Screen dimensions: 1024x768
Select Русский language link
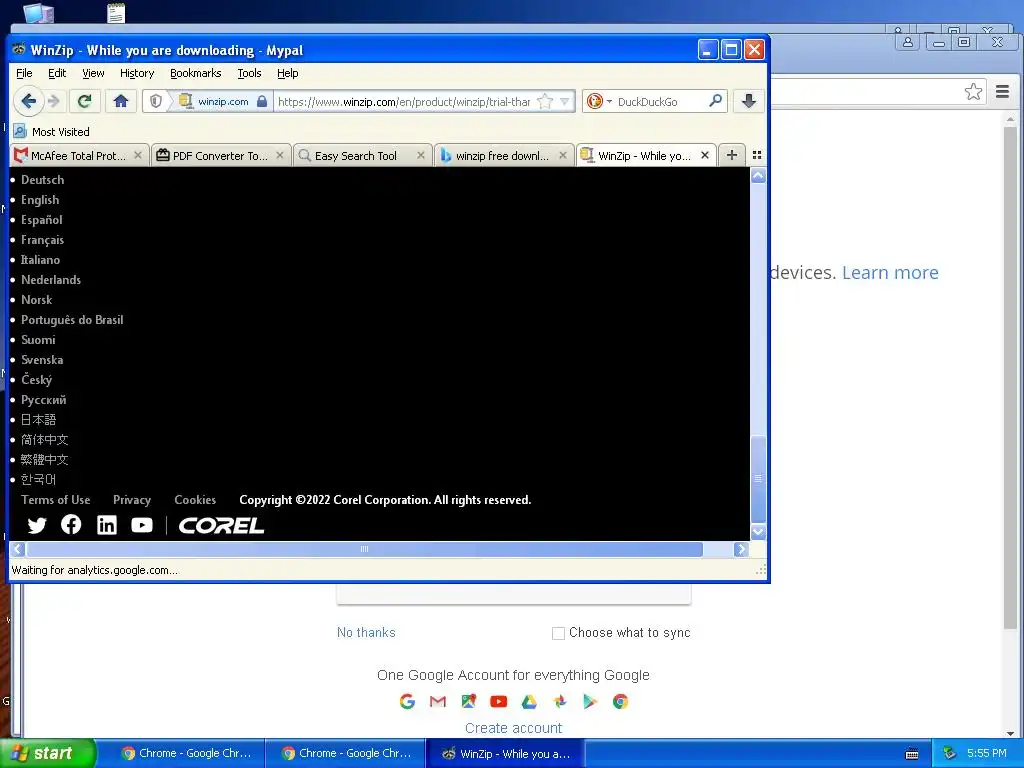(43, 400)
